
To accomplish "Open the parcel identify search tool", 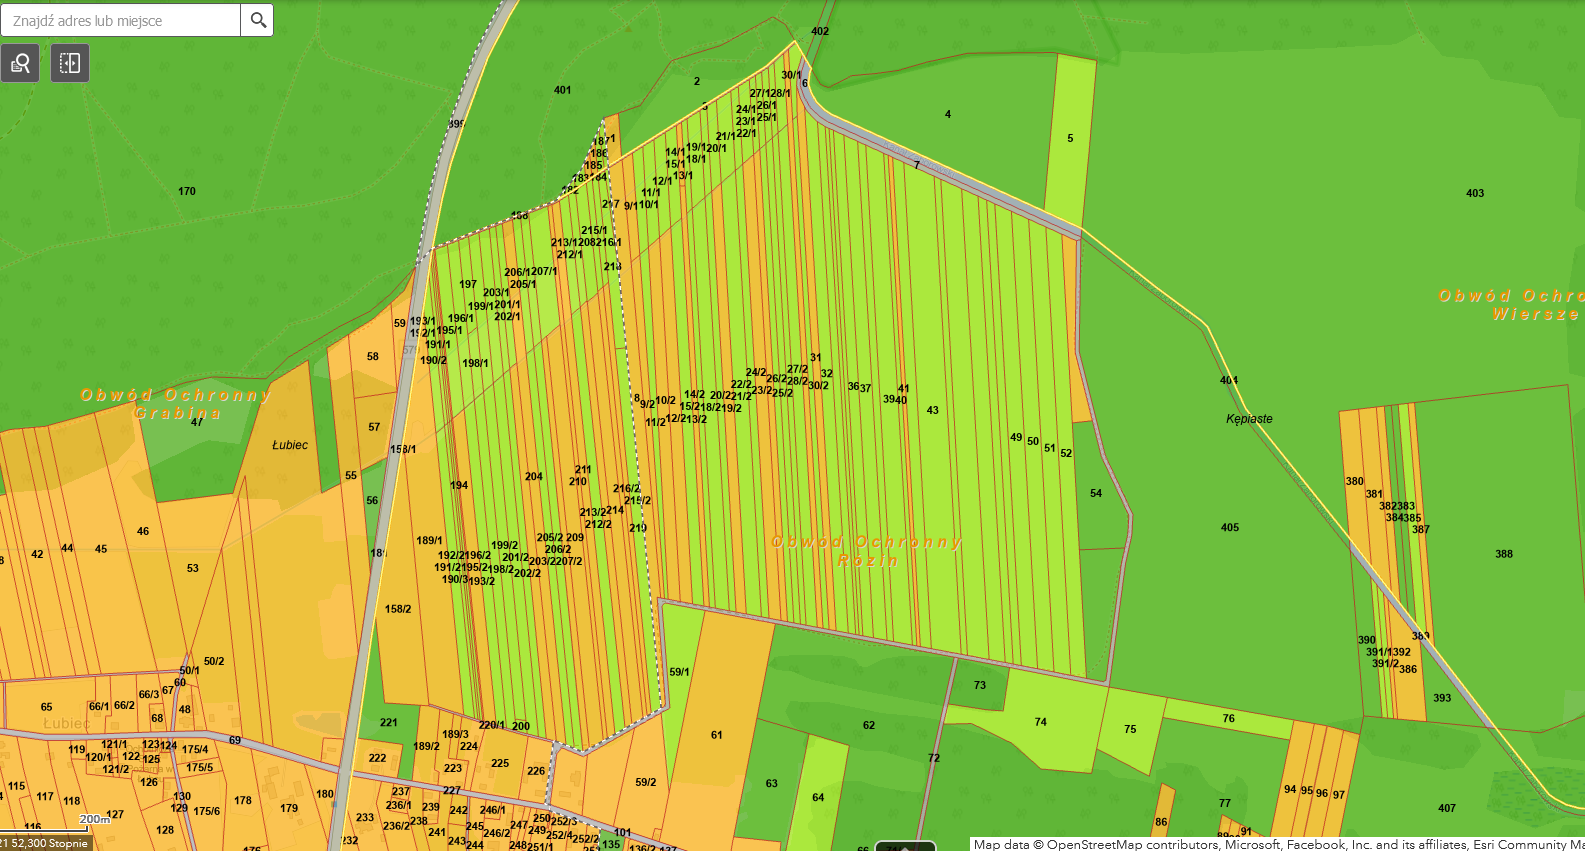I will 20,63.
